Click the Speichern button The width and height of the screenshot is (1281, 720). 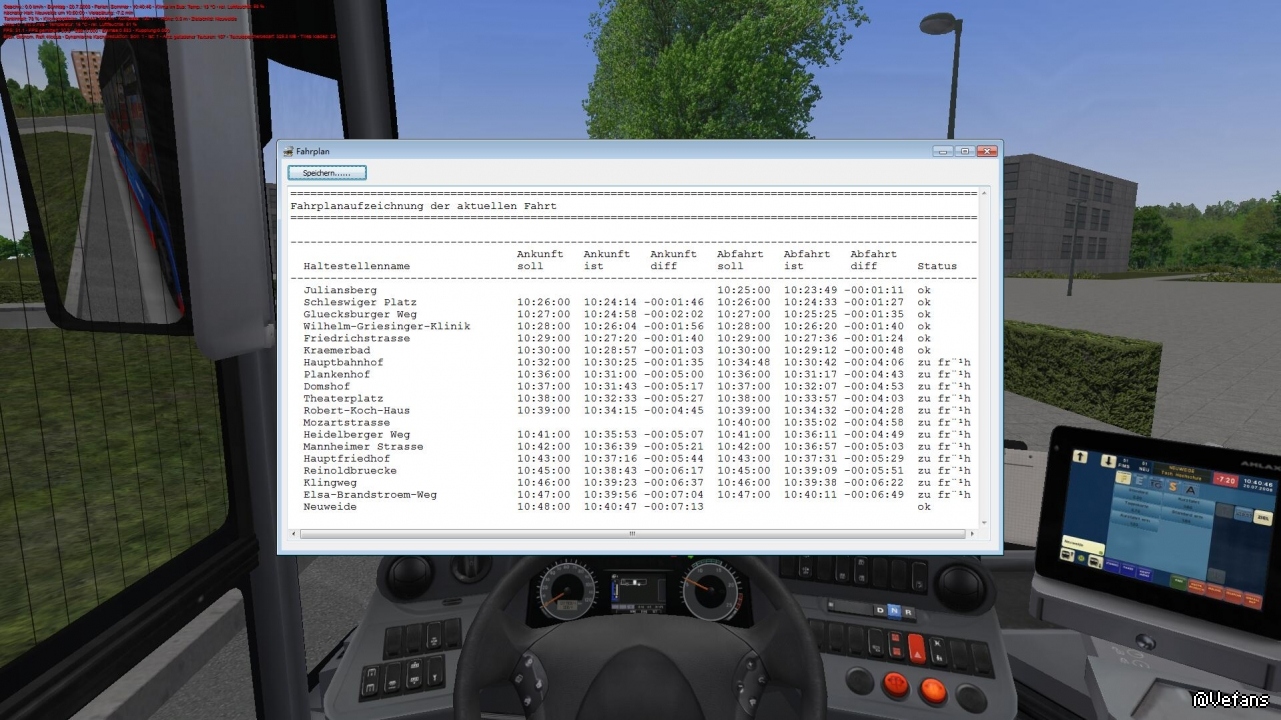coord(327,173)
